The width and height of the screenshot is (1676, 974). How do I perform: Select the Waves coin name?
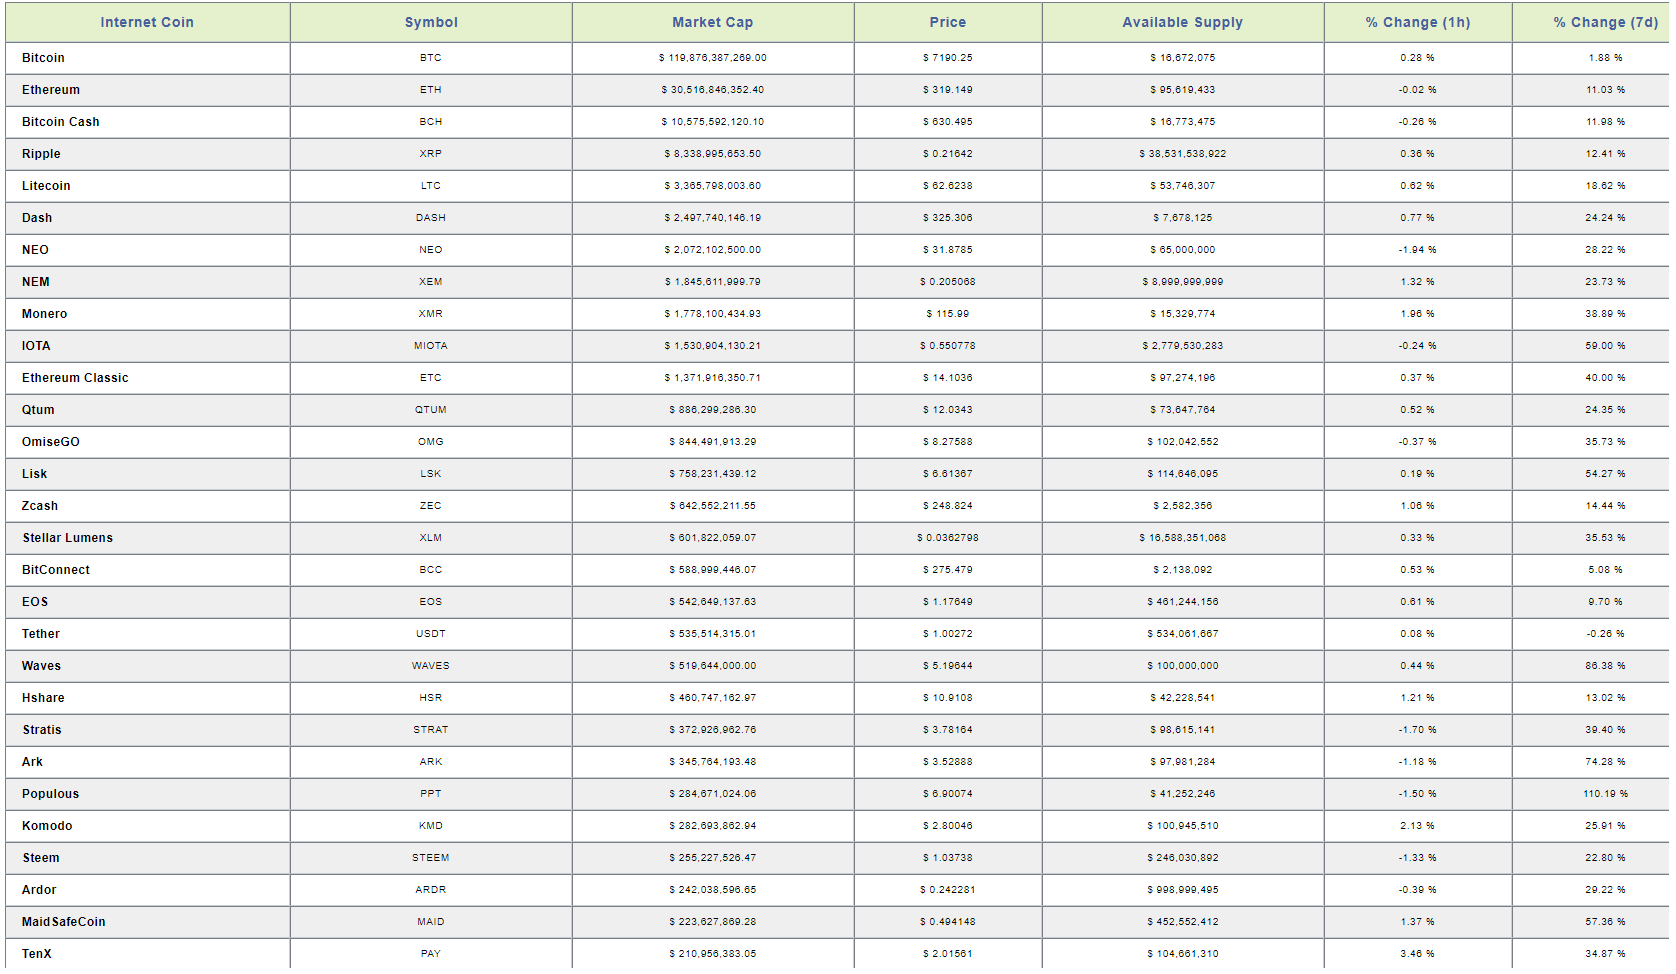[41, 666]
